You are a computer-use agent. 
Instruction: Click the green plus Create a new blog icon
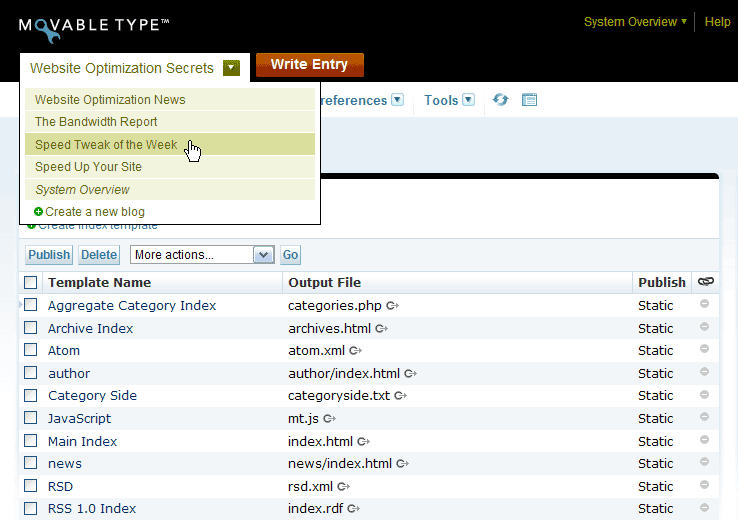(39, 212)
